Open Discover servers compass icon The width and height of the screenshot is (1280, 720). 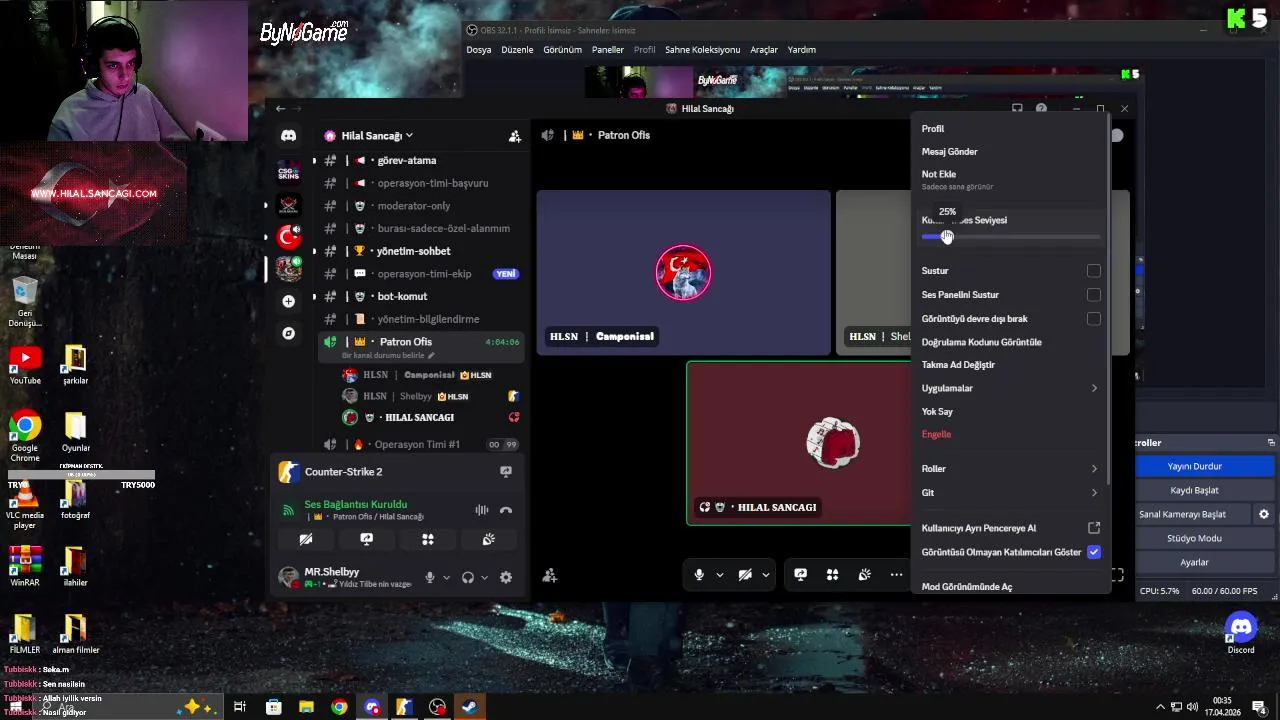coord(288,333)
